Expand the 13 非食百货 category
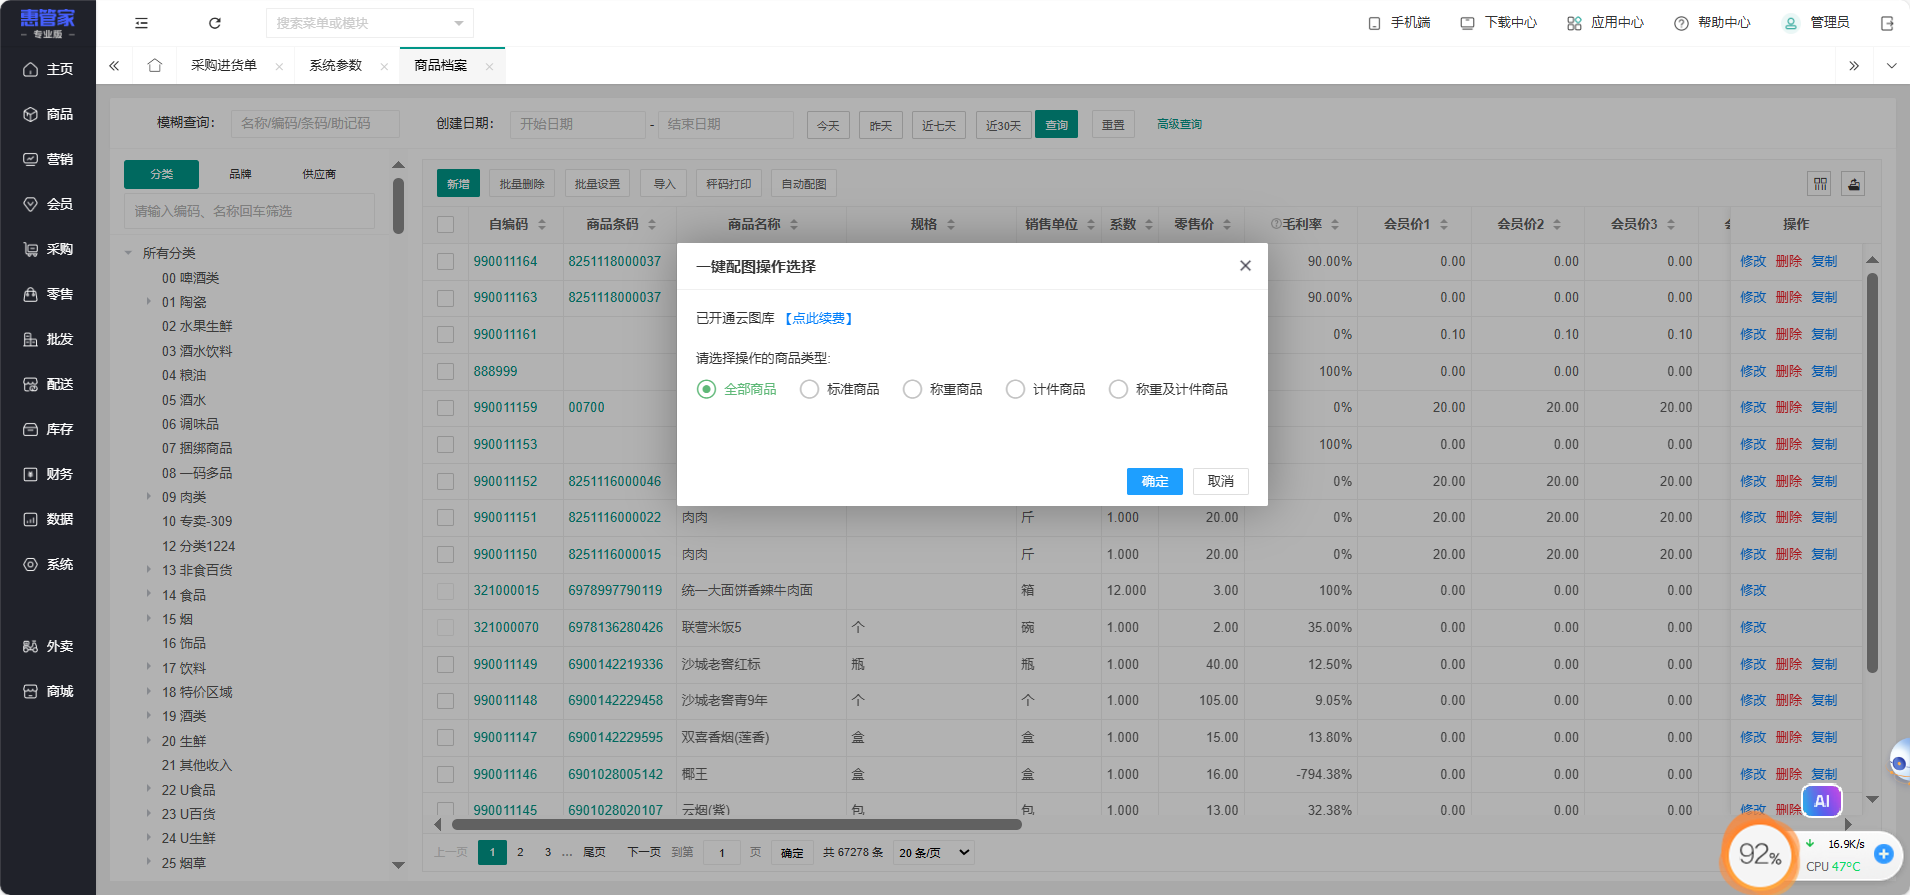 click(149, 570)
